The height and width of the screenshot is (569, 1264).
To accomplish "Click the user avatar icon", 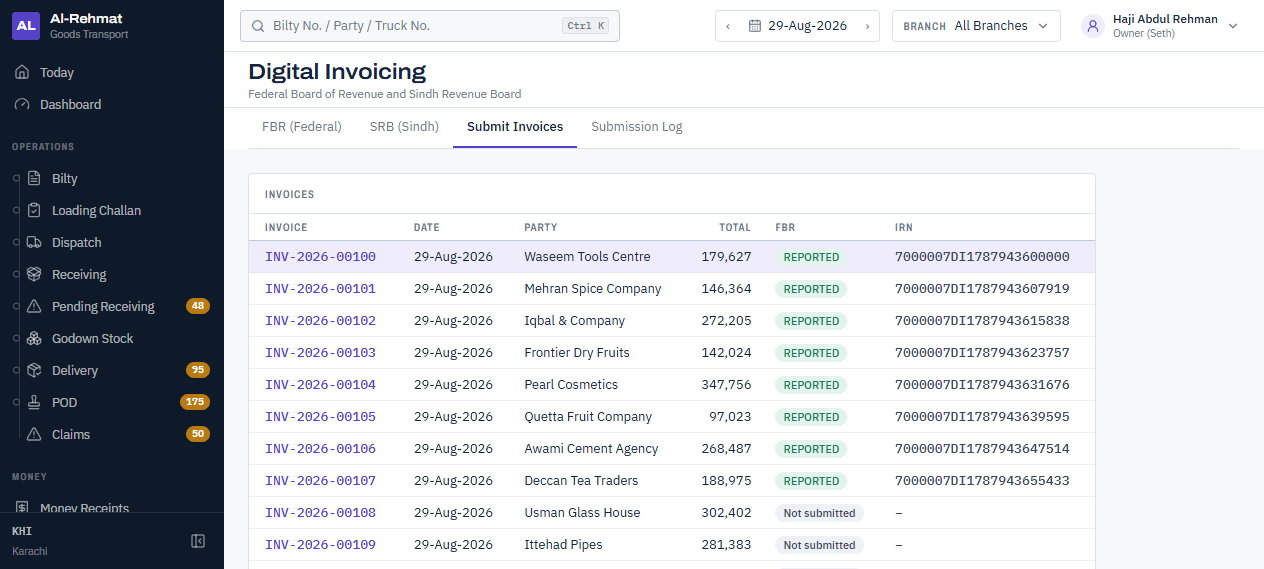I will click(x=1092, y=26).
